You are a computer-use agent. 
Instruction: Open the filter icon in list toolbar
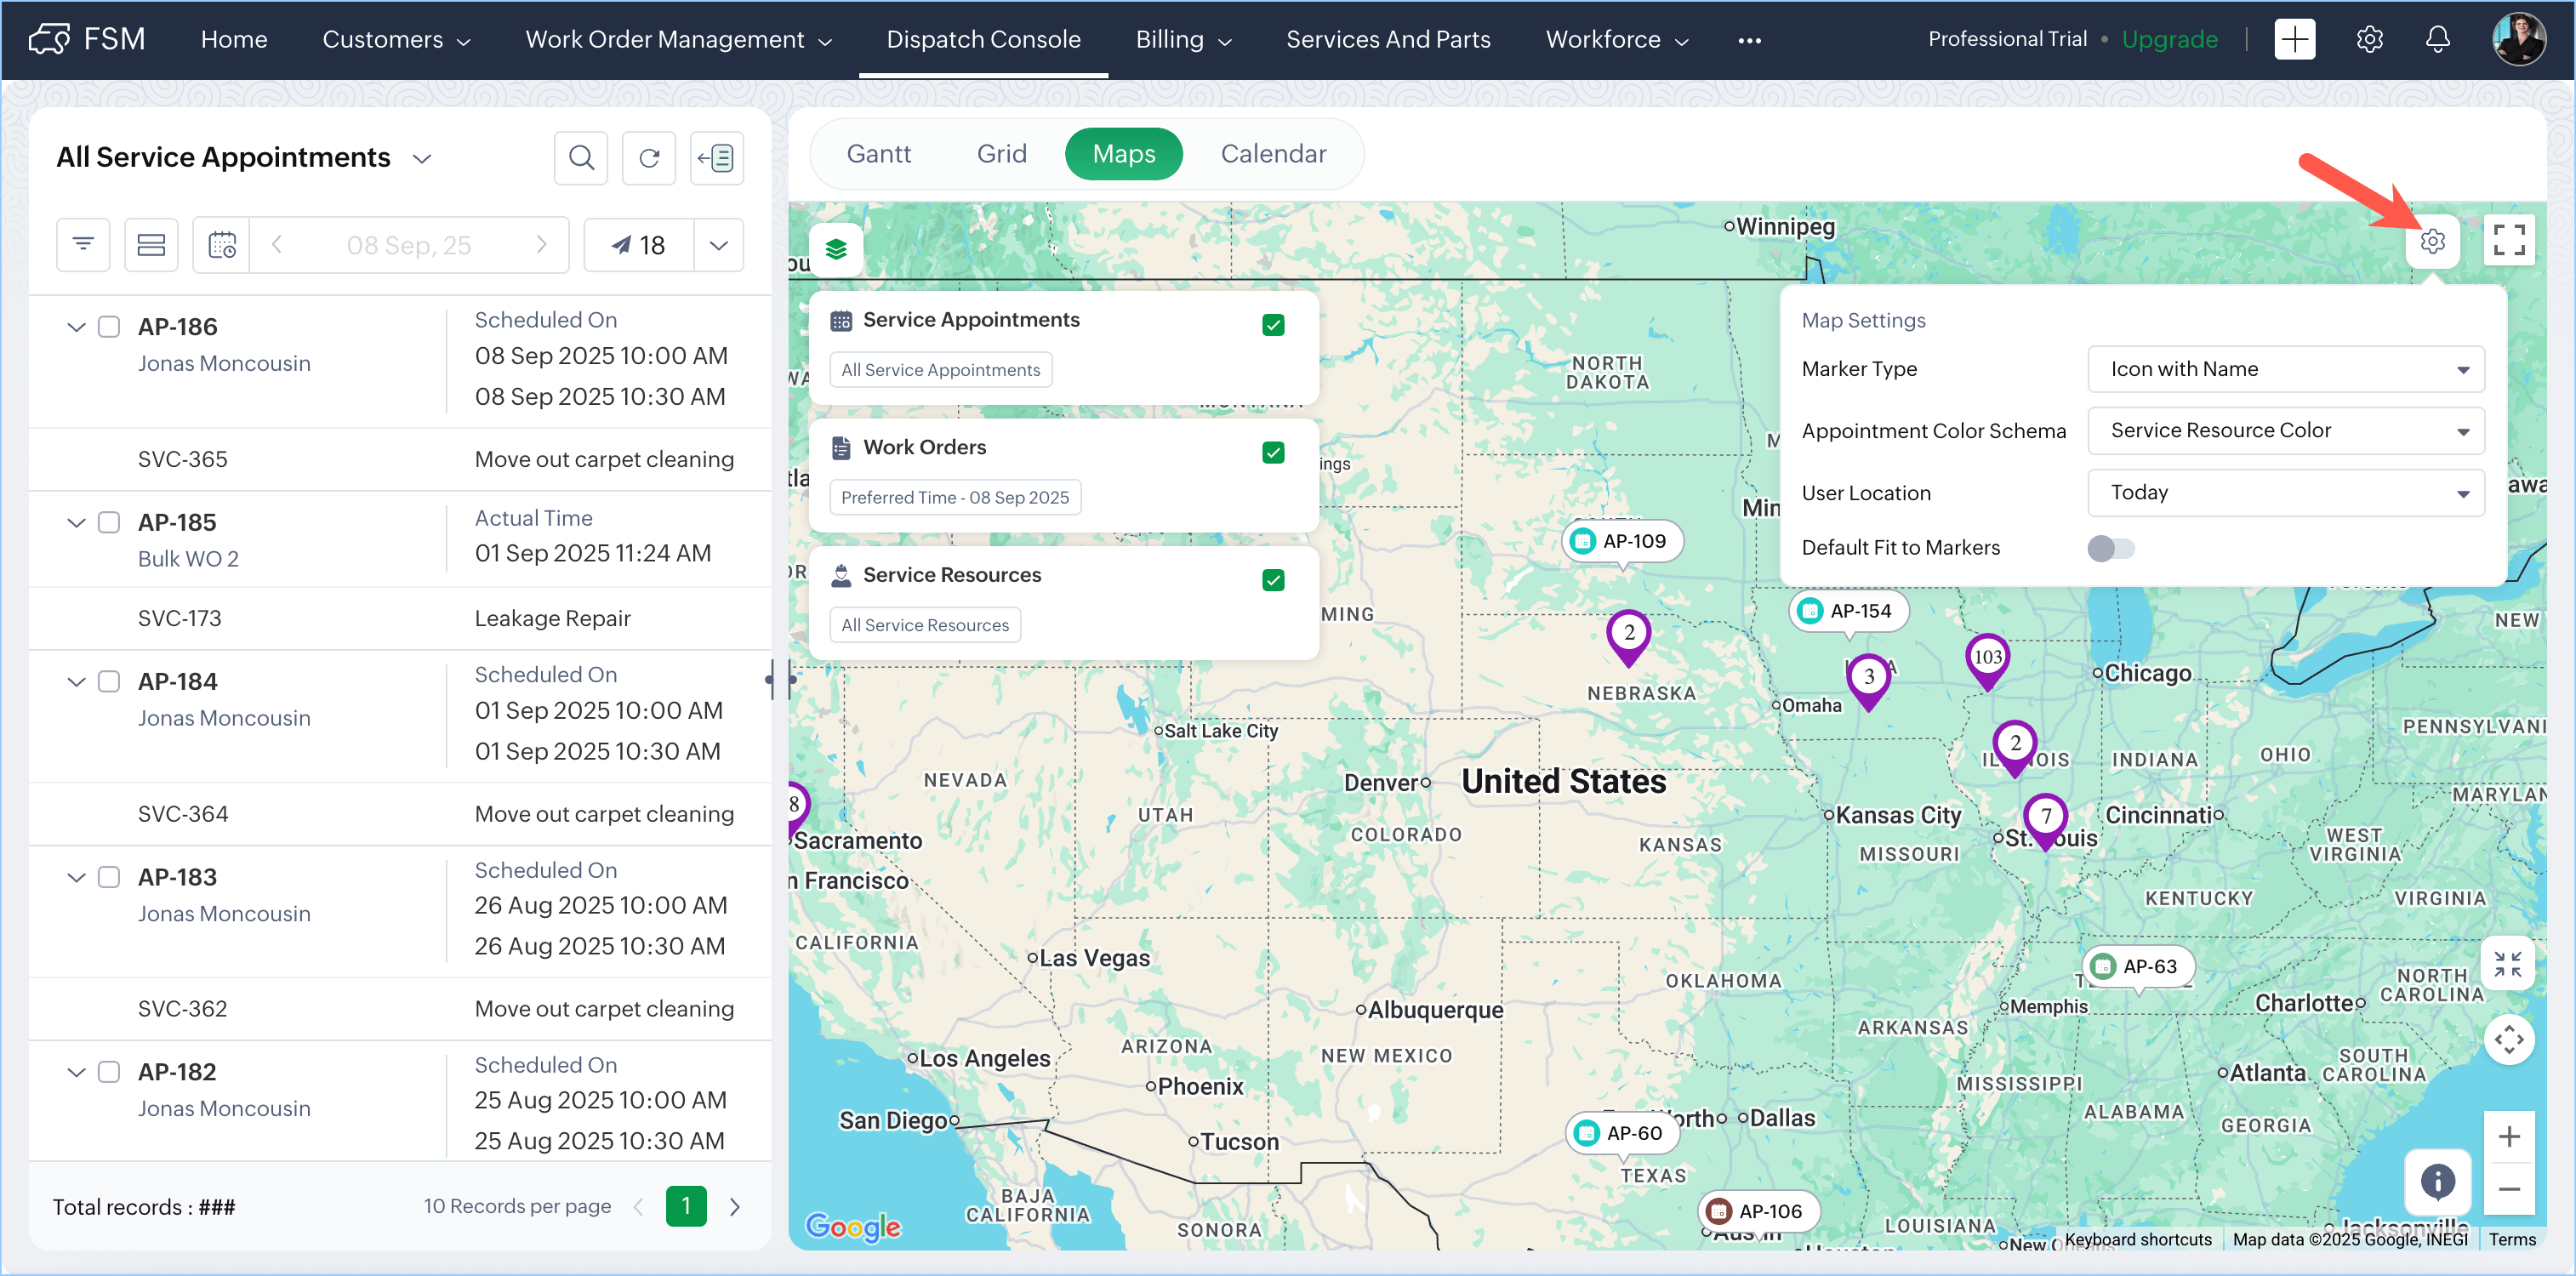[x=83, y=245]
